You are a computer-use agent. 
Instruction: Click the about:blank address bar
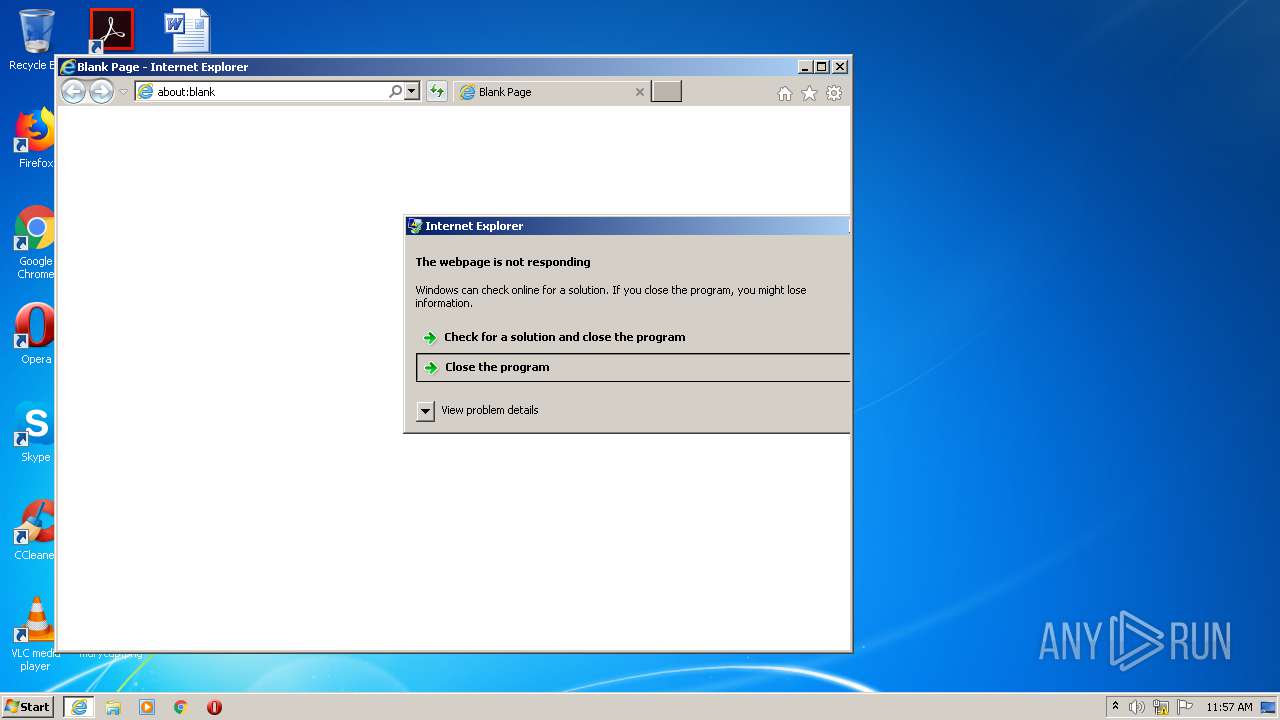click(262, 91)
